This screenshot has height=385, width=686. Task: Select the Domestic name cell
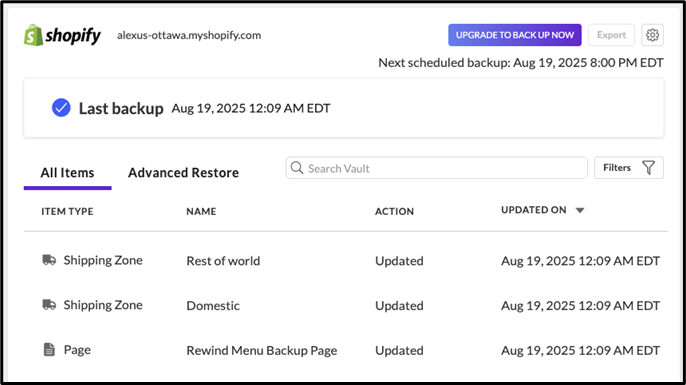click(x=213, y=305)
